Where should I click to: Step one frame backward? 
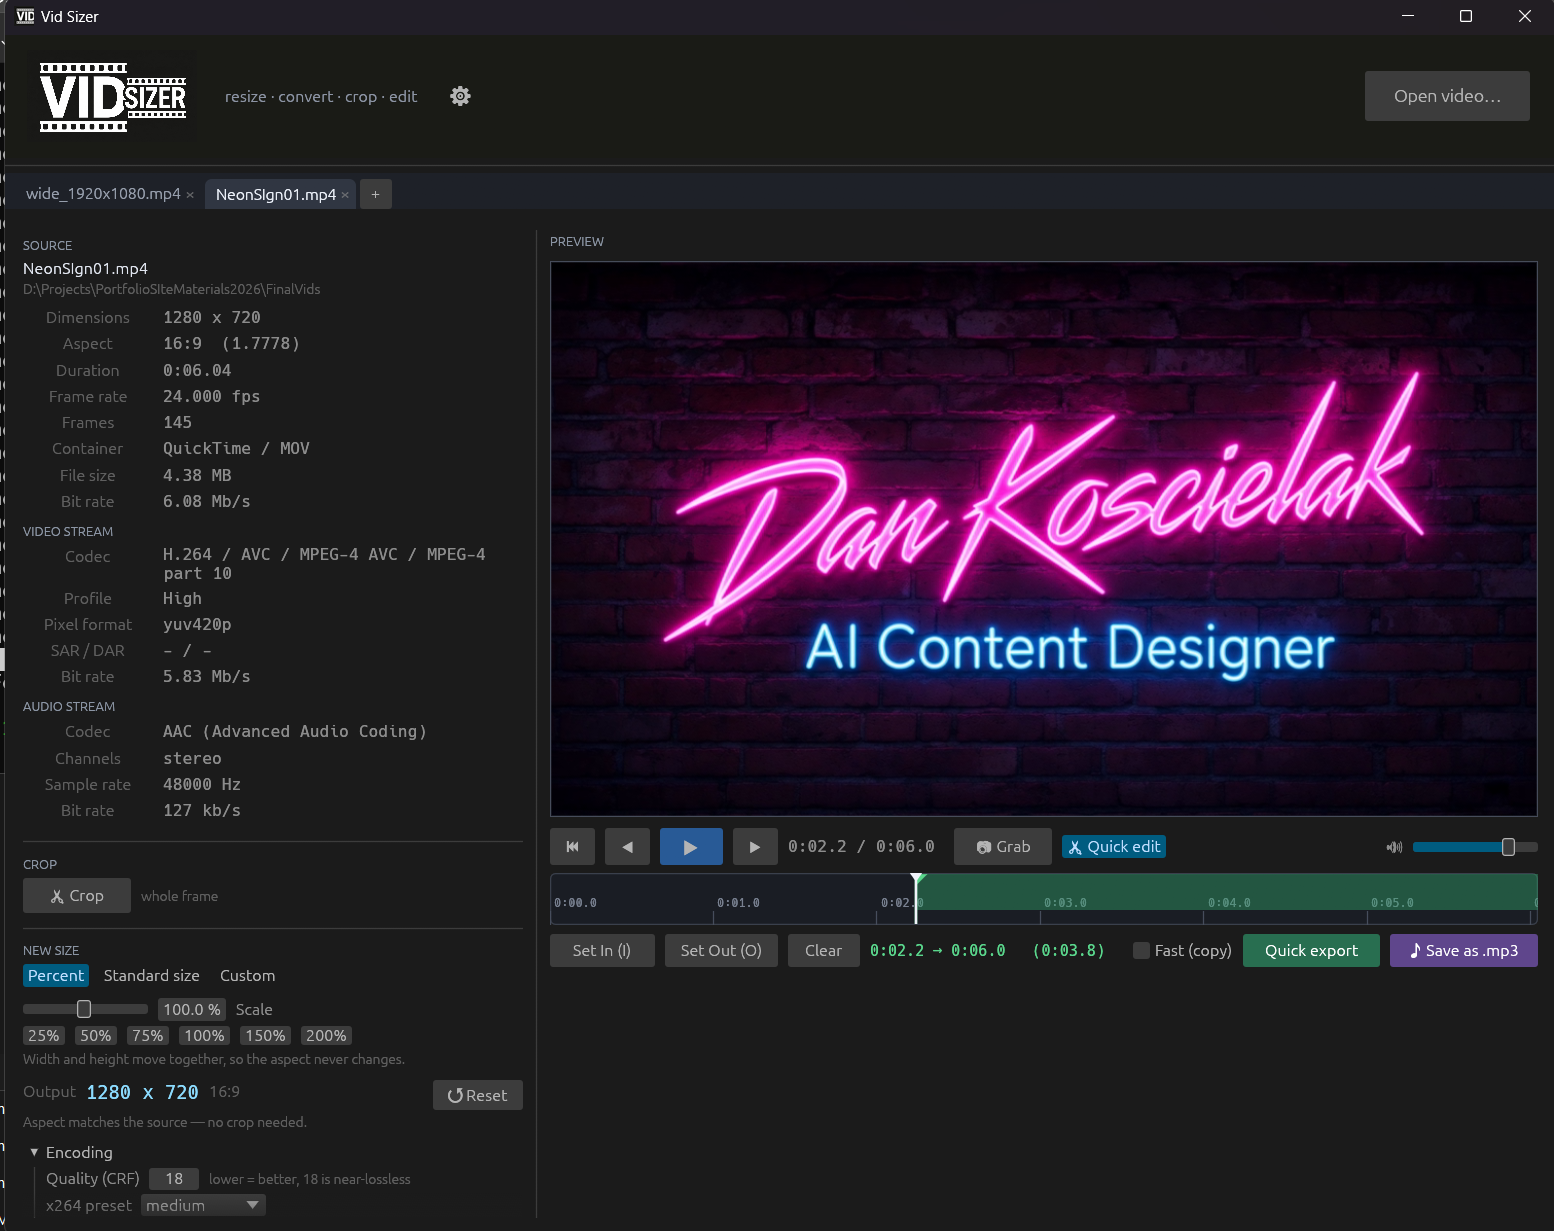click(x=627, y=847)
